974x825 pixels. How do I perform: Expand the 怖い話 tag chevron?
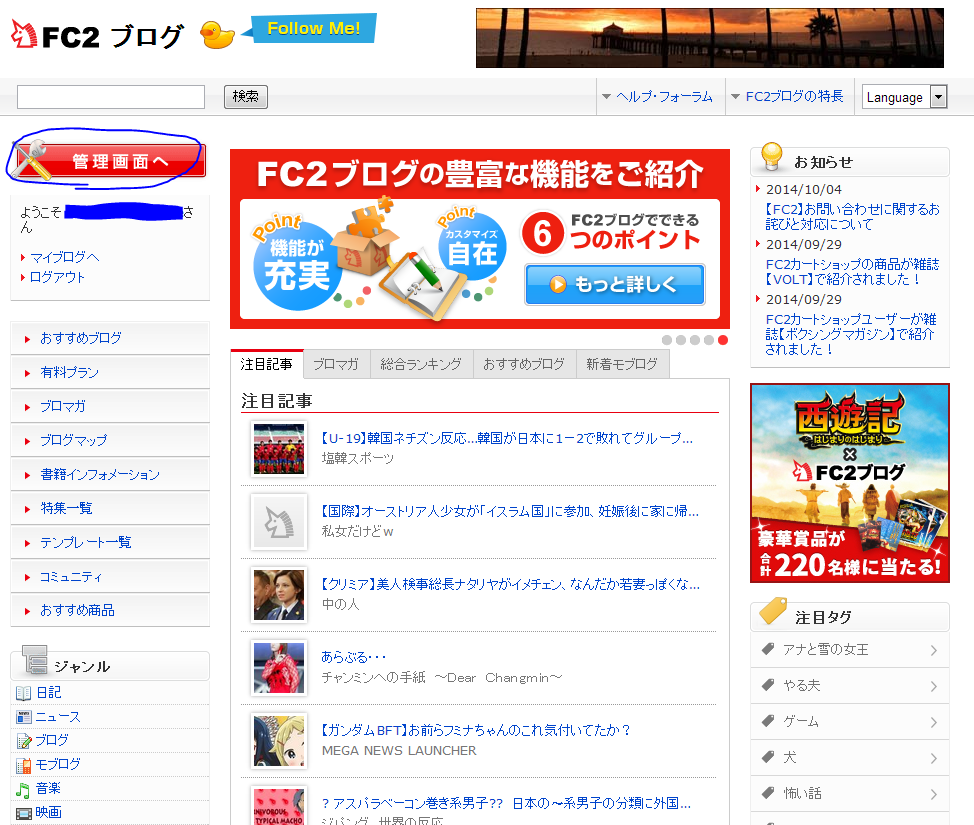[x=934, y=795]
